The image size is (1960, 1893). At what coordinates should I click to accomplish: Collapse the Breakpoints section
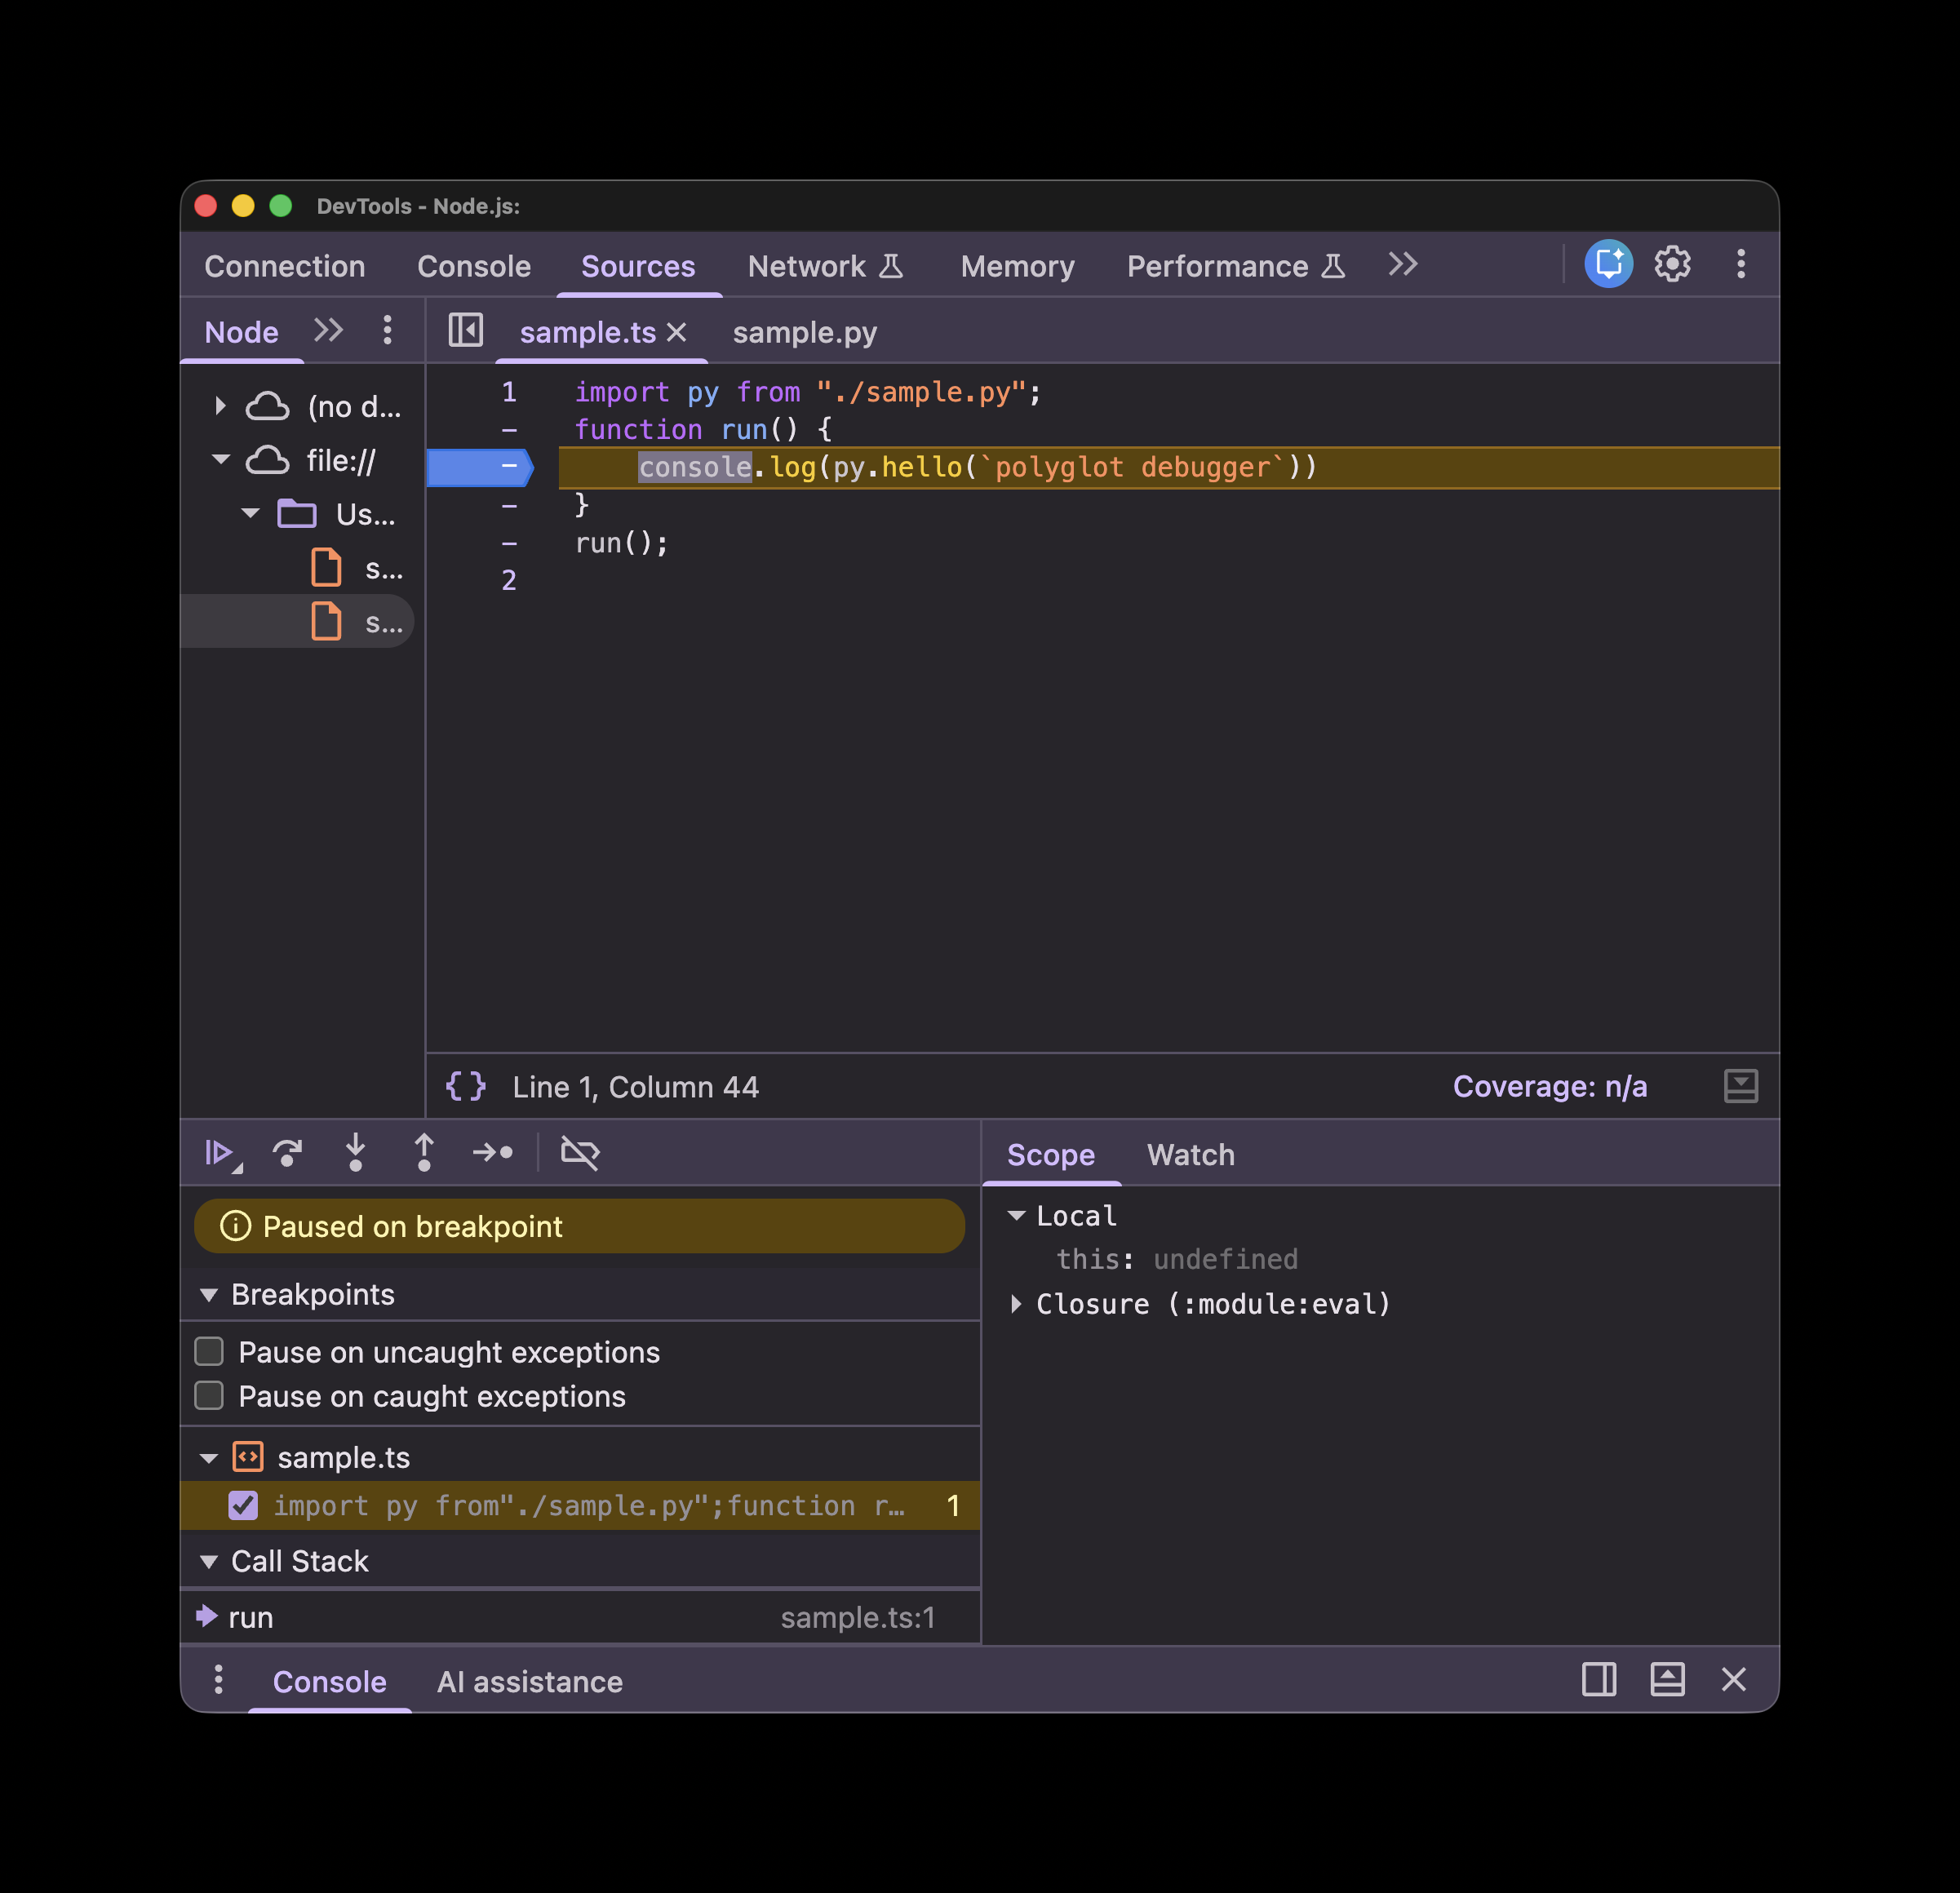[x=209, y=1295]
